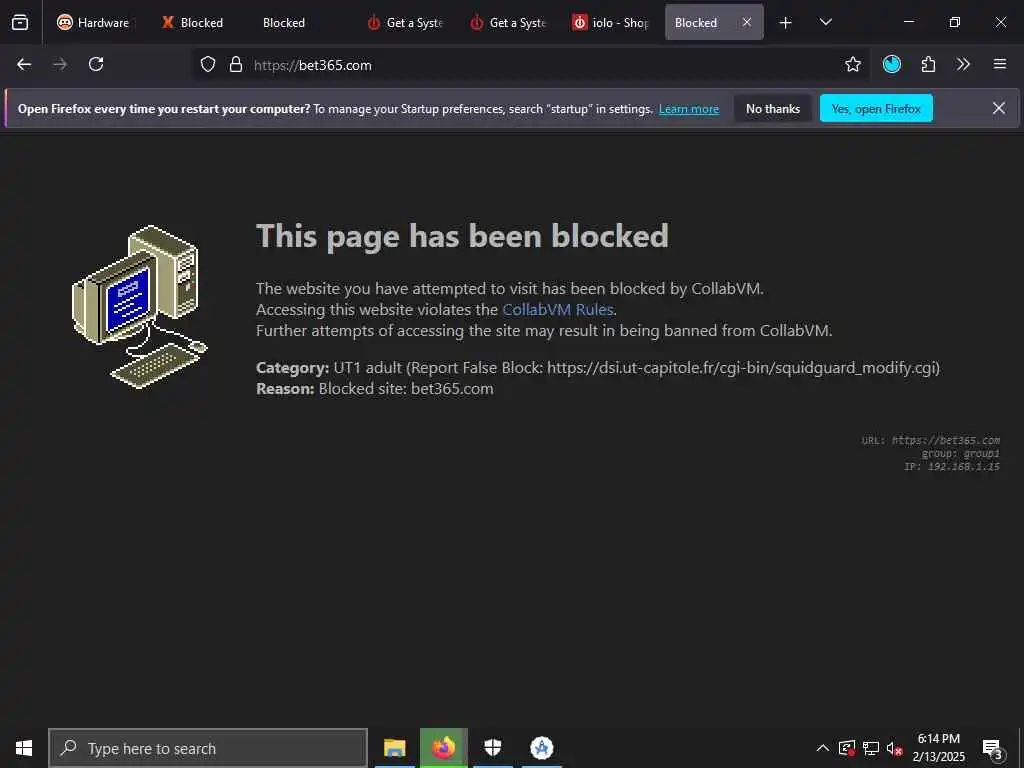
Task: Open File Explorer from taskbar
Action: (x=394, y=748)
